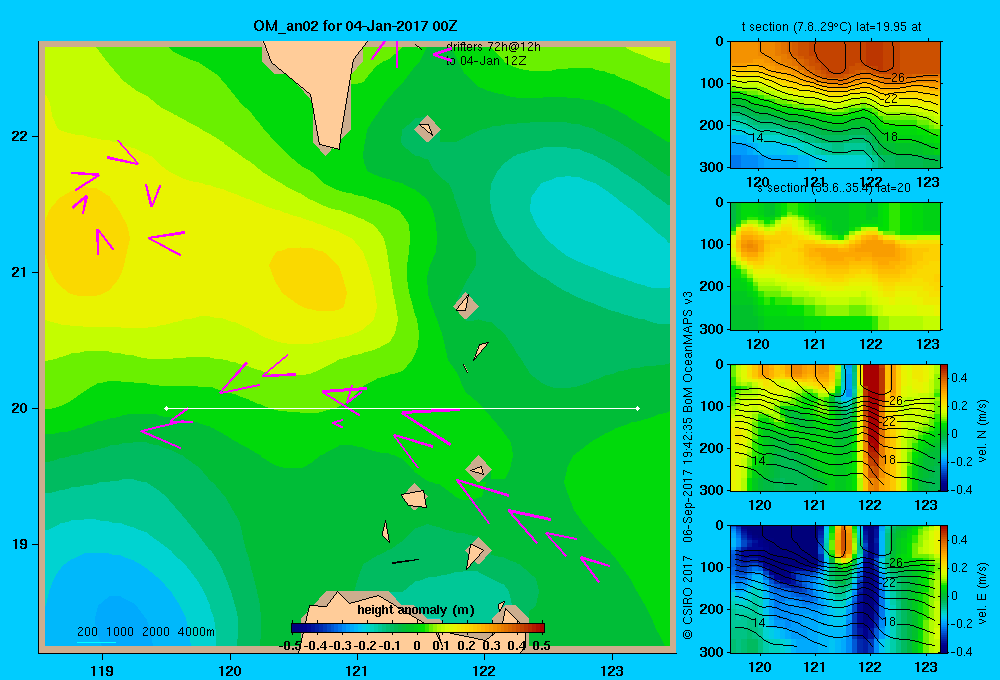Click the "vel. N (m/s)" axis label
Viewport: 1000px width, 680px height.
click(983, 431)
